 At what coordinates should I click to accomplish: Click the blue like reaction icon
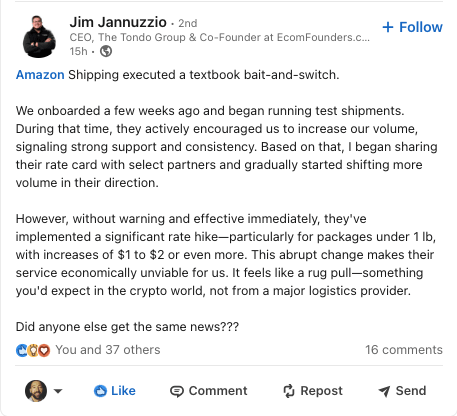pyautogui.click(x=21, y=350)
